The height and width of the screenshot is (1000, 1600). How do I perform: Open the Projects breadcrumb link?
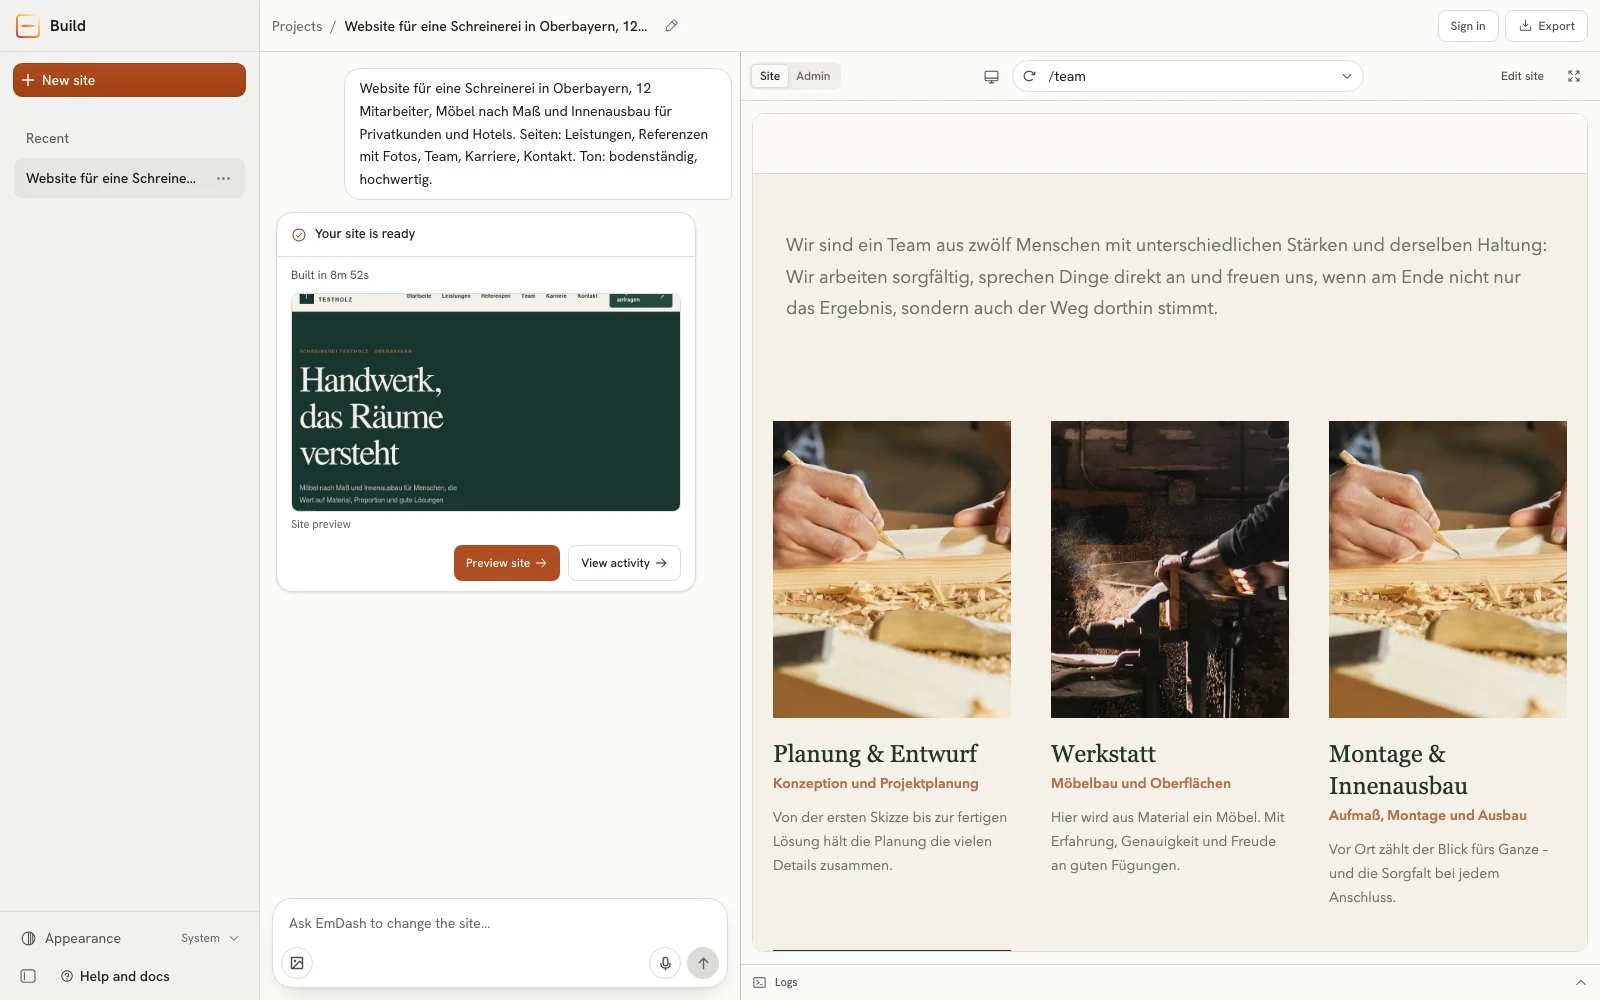coord(297,26)
